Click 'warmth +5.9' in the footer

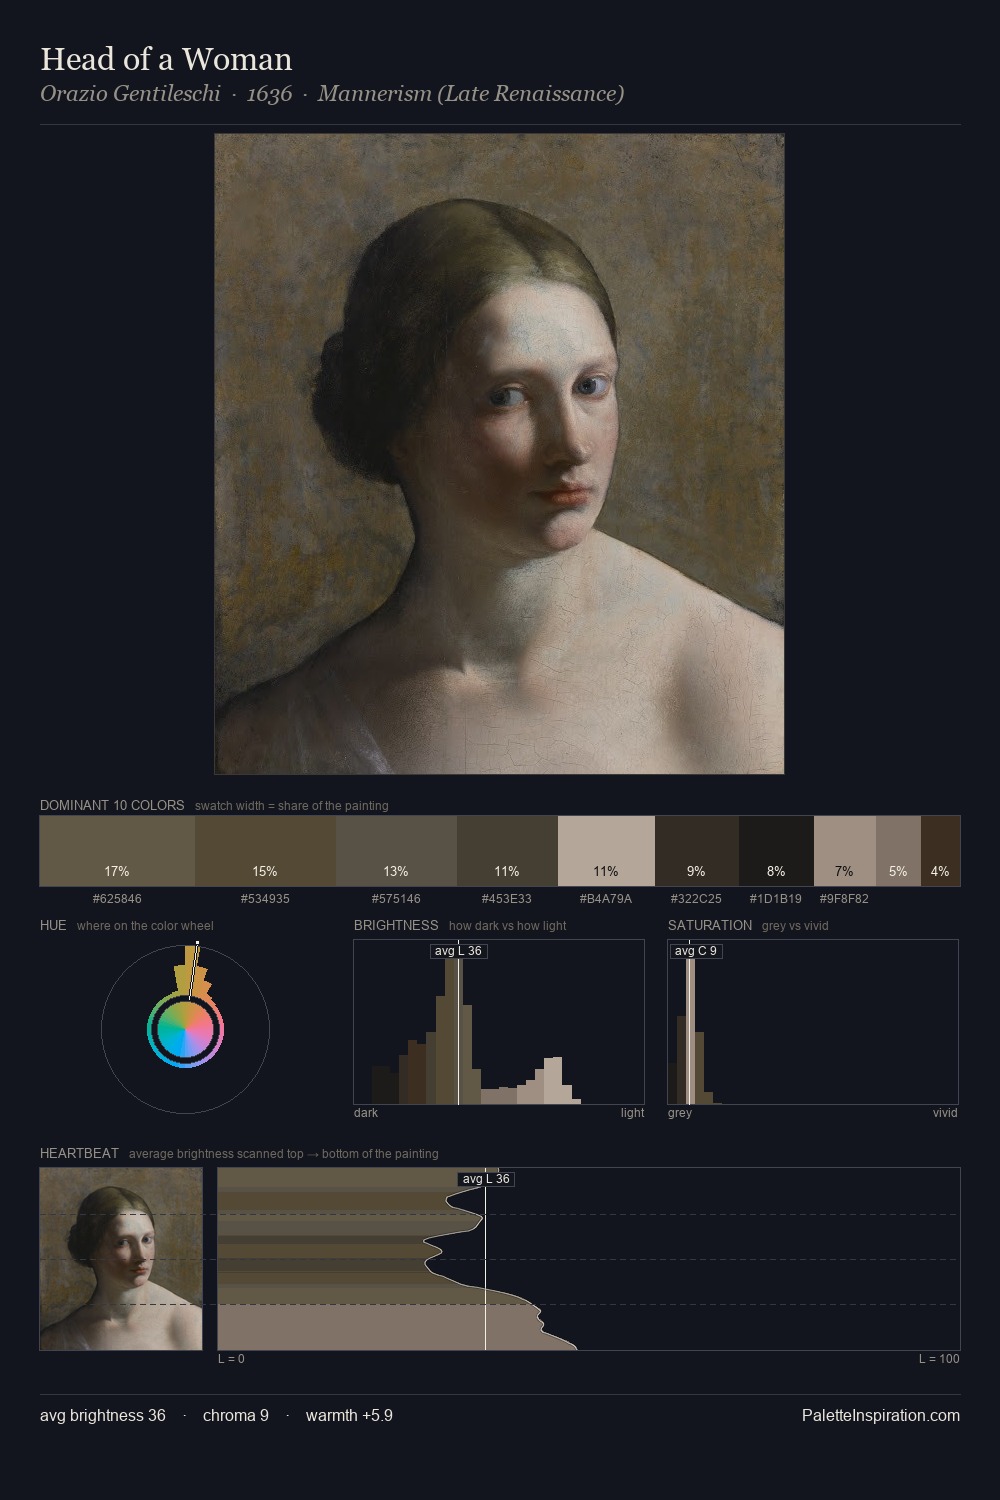click(349, 1415)
